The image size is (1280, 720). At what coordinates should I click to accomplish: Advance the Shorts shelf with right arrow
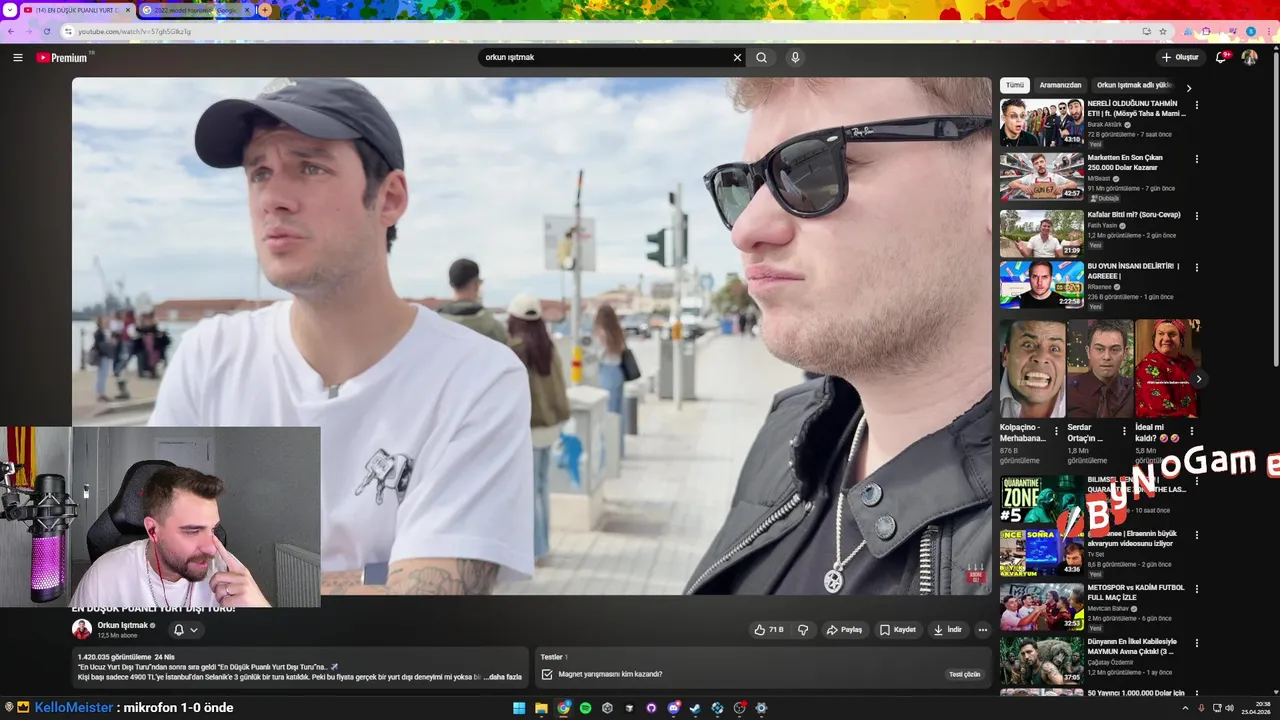coord(1198,379)
